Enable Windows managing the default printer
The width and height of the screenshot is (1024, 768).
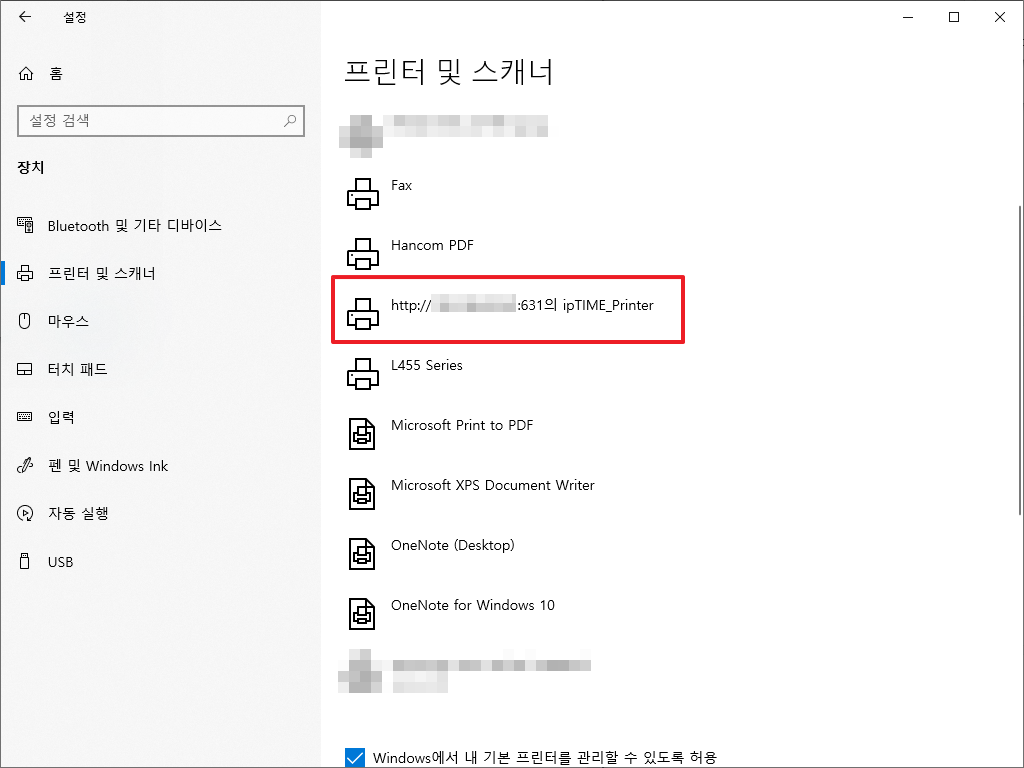[355, 757]
